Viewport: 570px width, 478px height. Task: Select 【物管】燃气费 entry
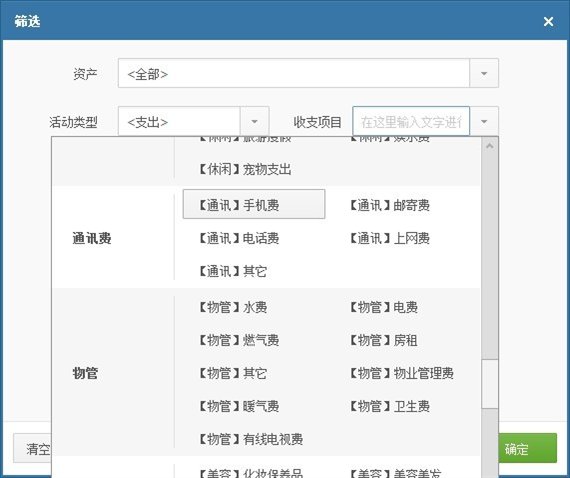[x=239, y=341]
